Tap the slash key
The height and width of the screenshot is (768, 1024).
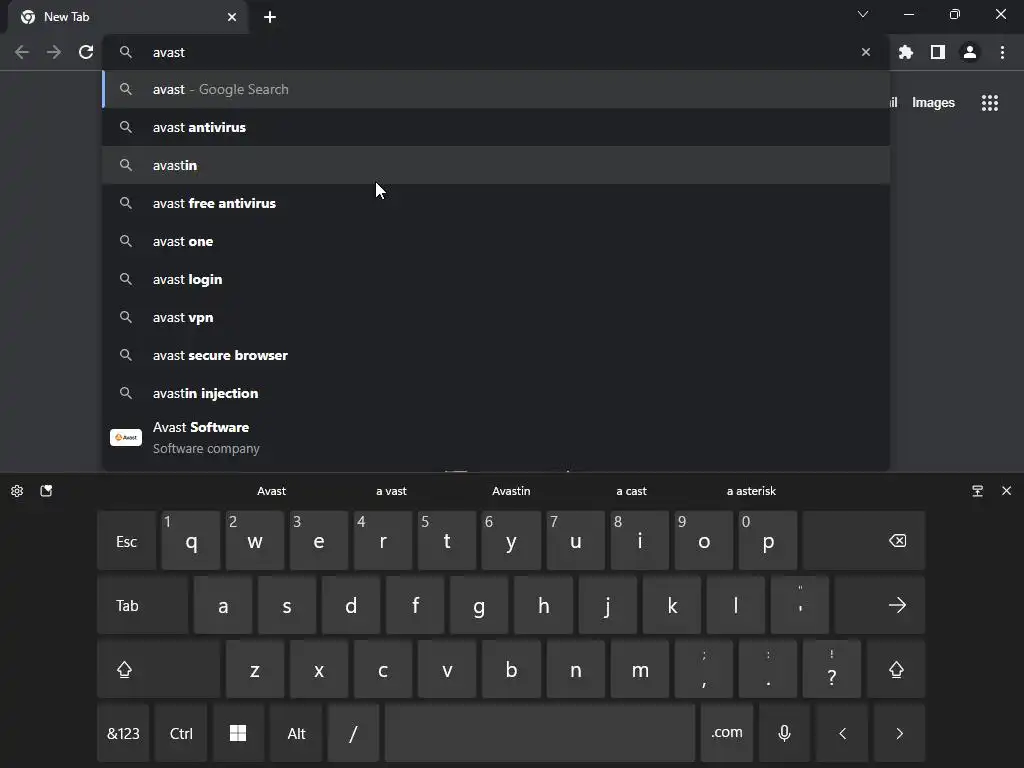pyautogui.click(x=353, y=733)
